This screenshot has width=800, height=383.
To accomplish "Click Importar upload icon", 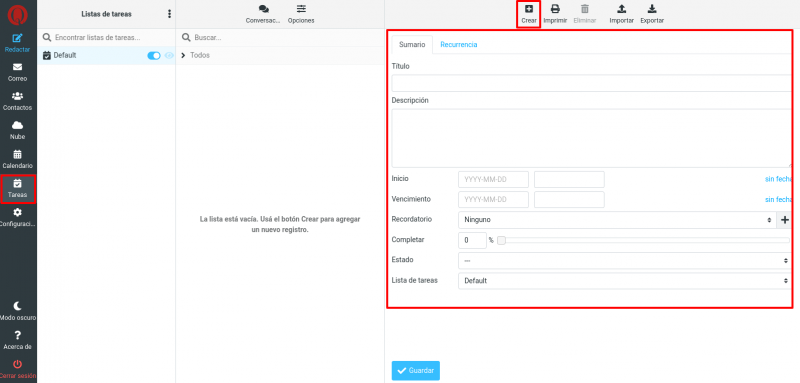I will [x=621, y=9].
